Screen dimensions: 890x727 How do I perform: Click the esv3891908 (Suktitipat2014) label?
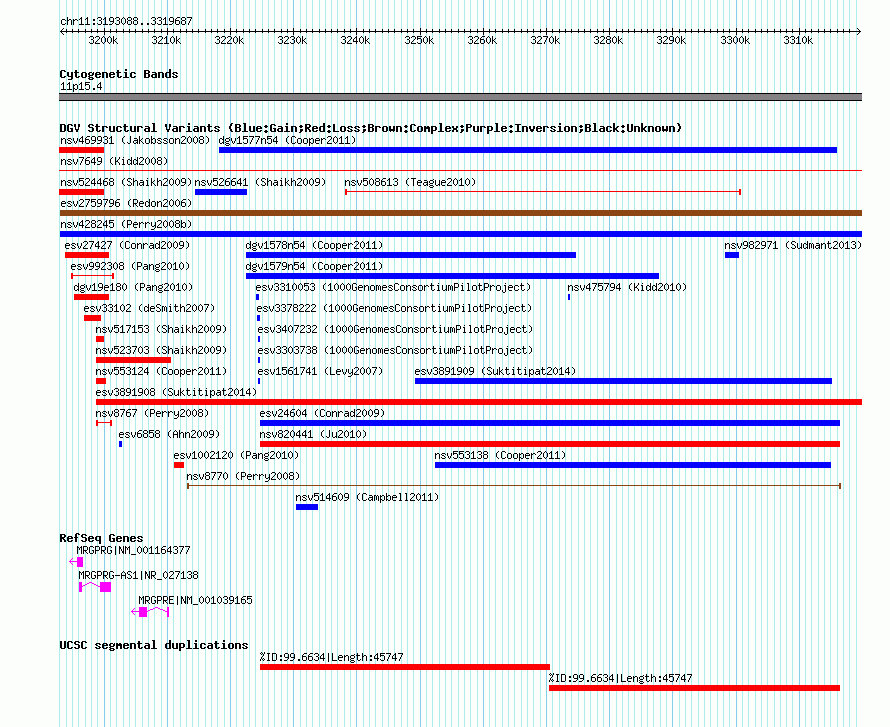coord(176,392)
